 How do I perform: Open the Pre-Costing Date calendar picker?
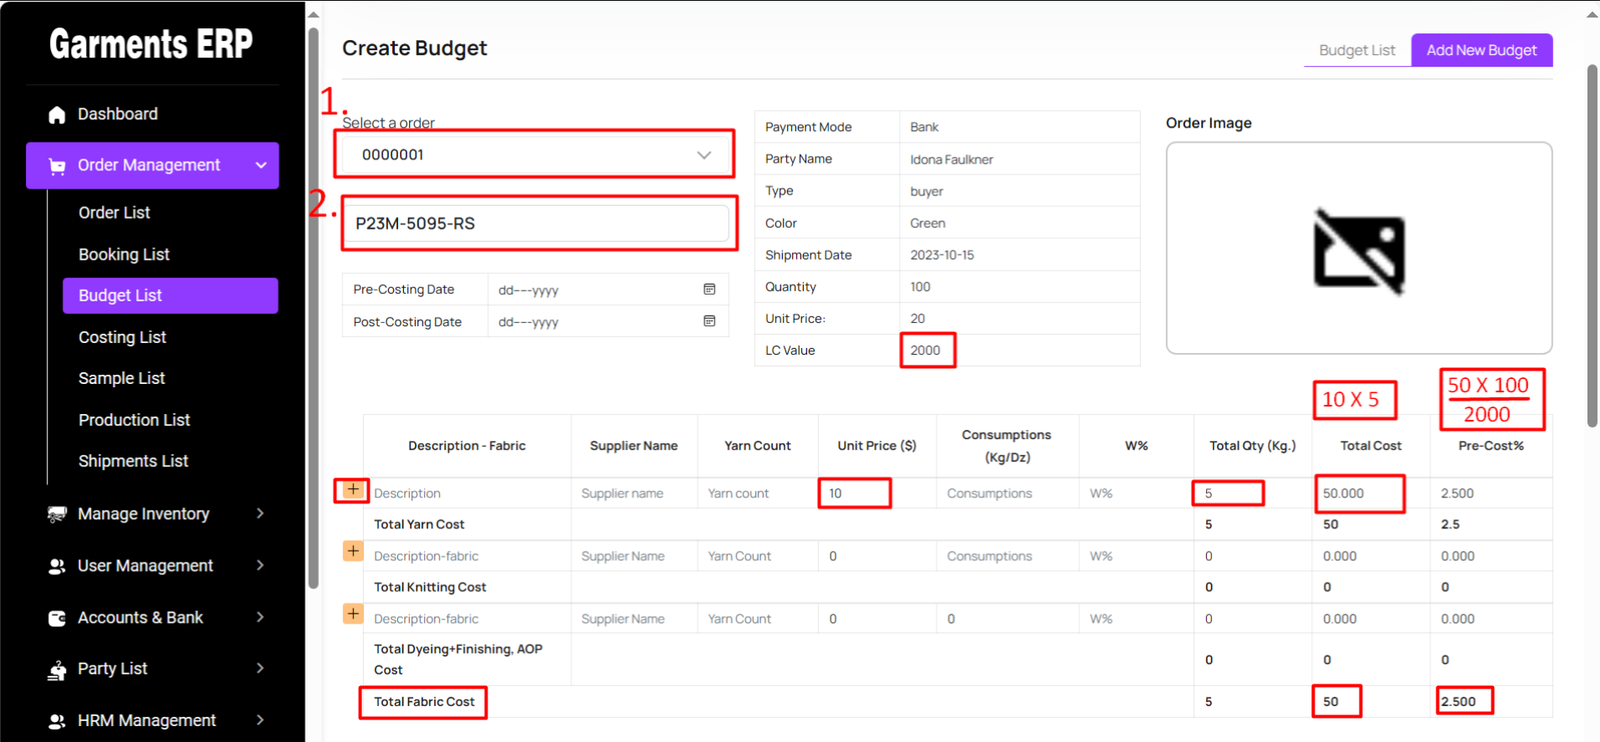click(709, 290)
